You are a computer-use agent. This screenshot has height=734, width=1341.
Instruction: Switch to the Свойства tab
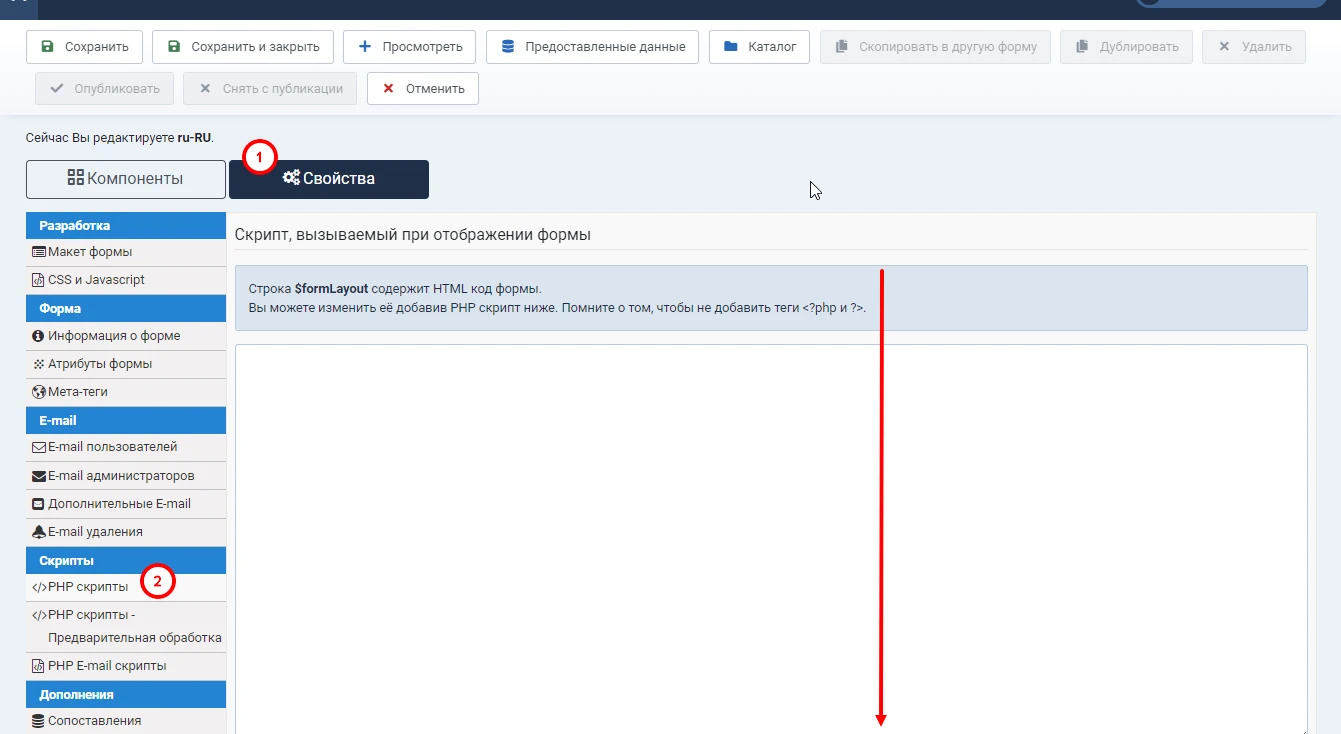tap(329, 179)
